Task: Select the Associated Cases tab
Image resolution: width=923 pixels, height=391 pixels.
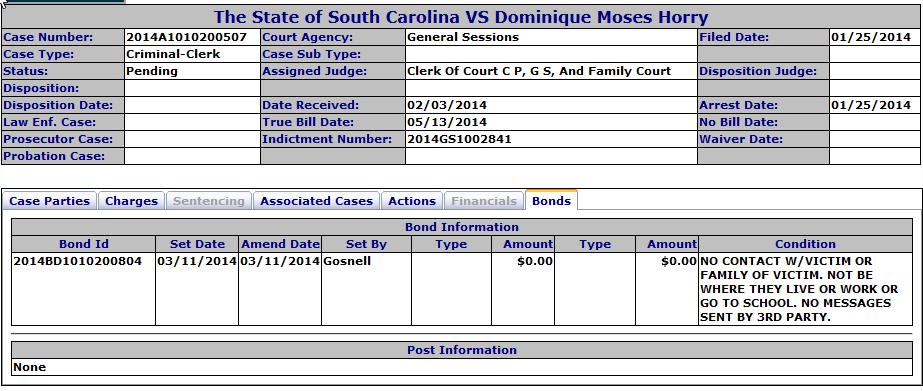Action: pyautogui.click(x=317, y=201)
